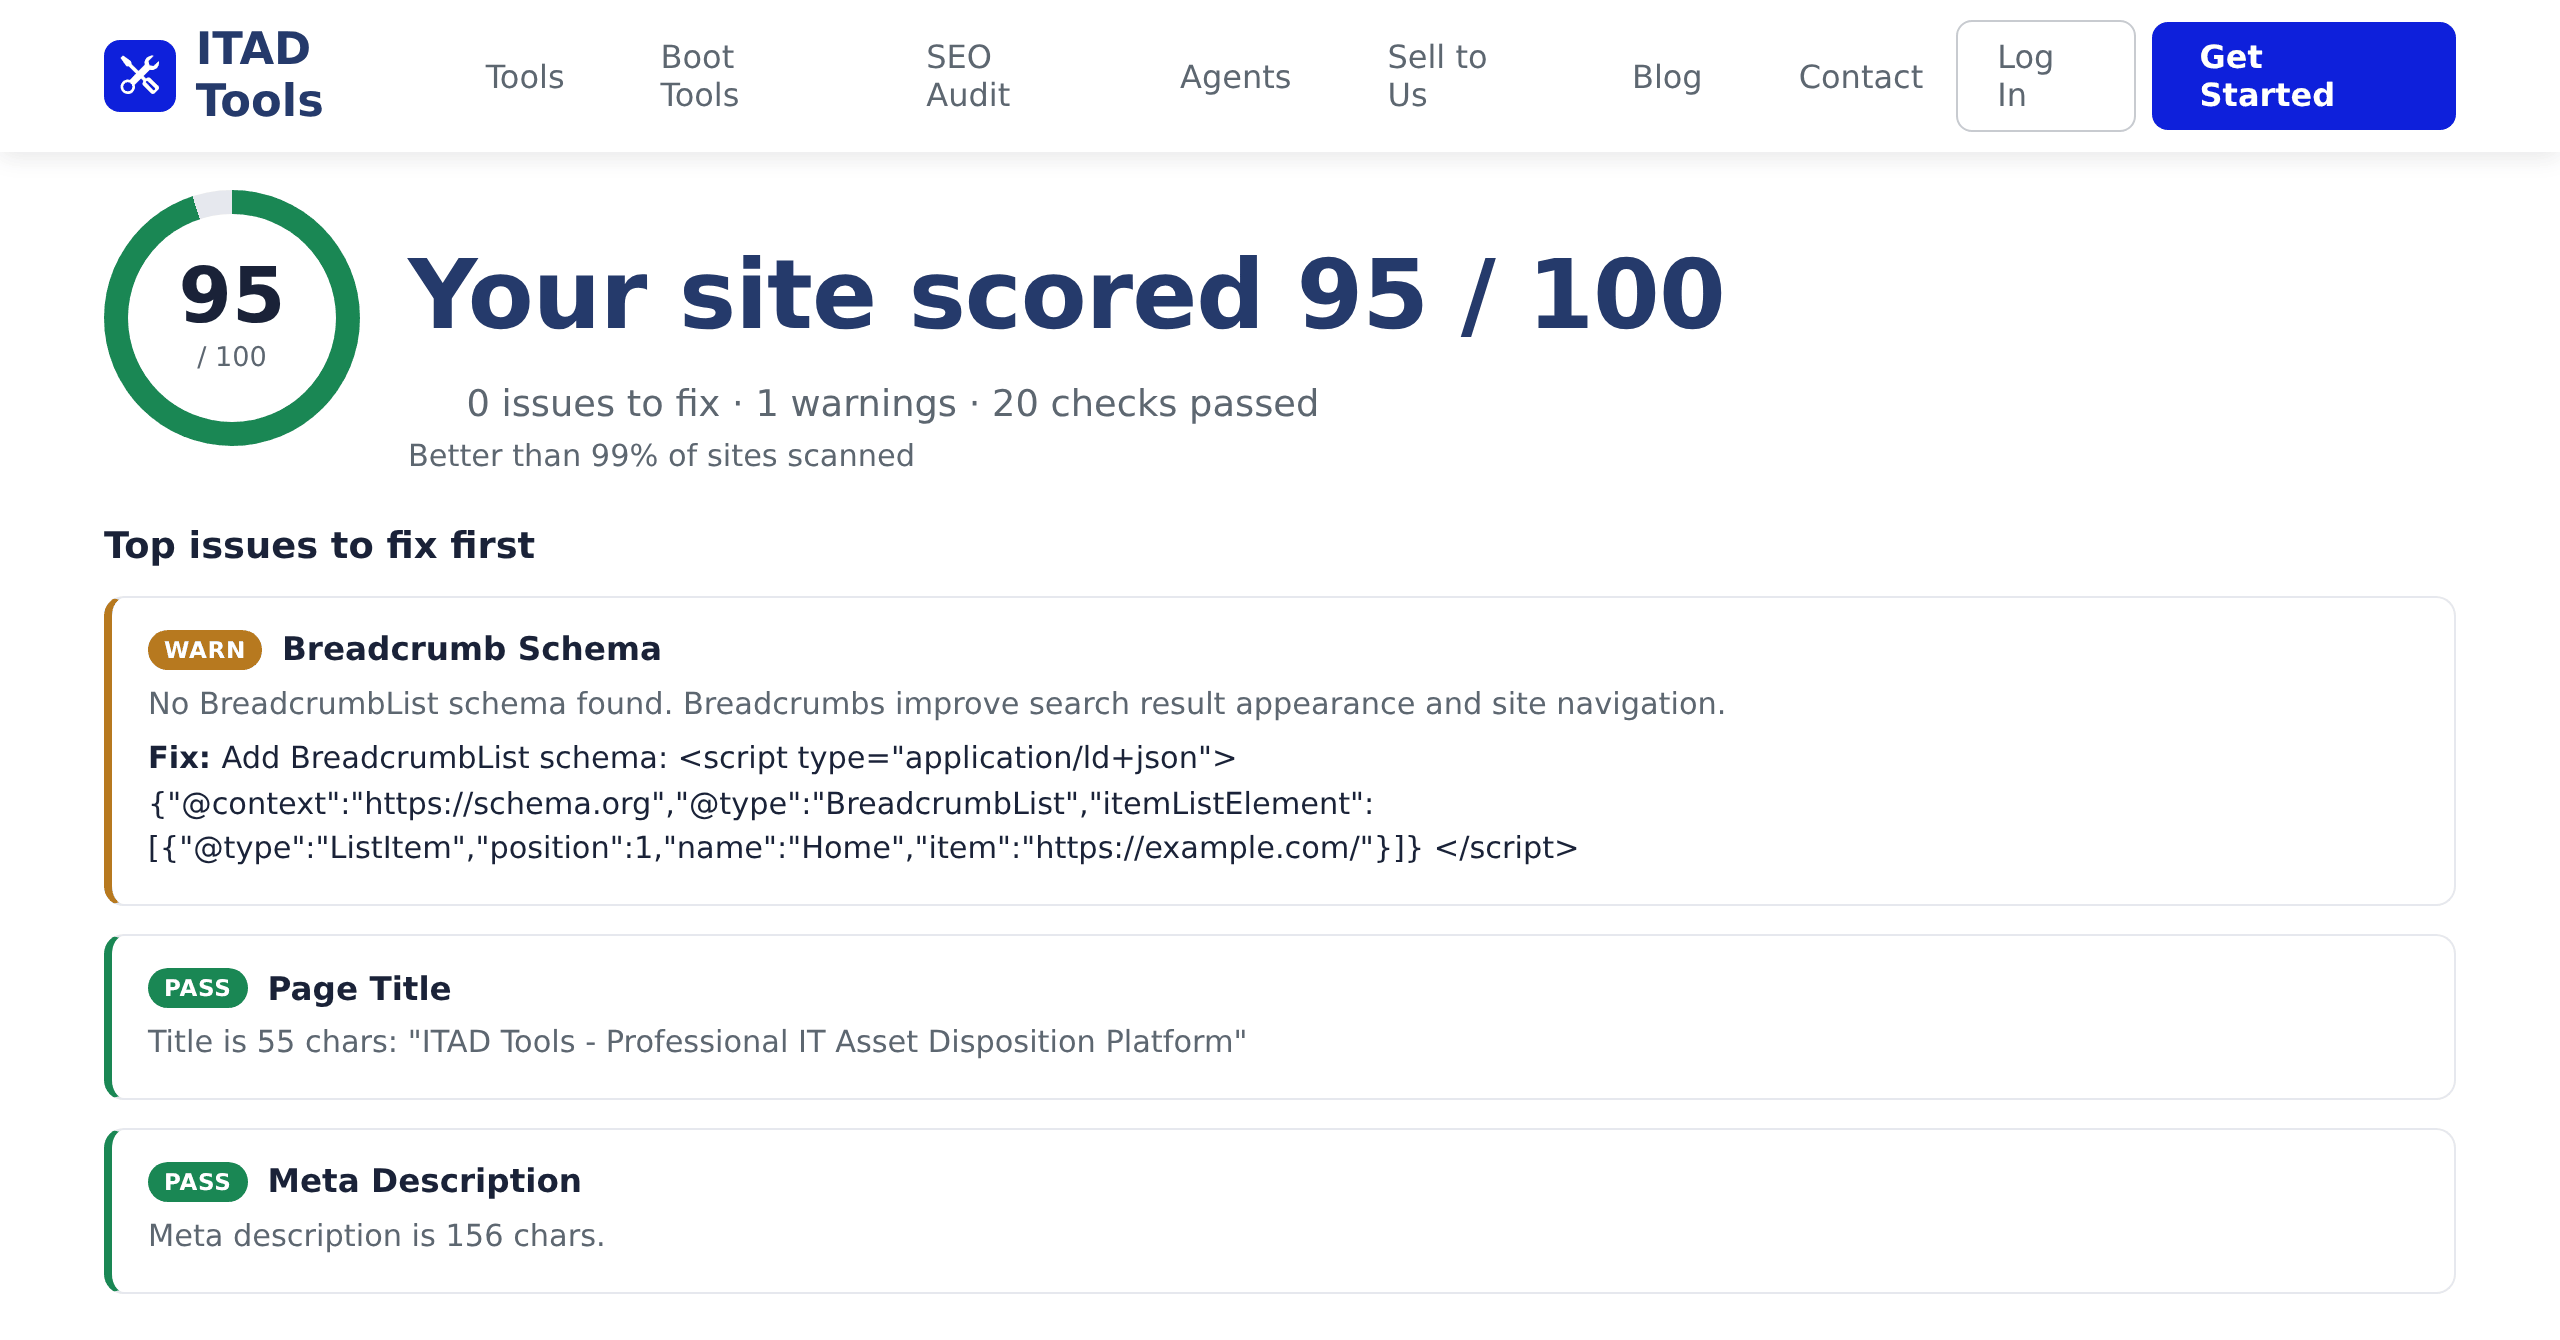Click 'Title is 55 chars' result text

[x=697, y=1042]
